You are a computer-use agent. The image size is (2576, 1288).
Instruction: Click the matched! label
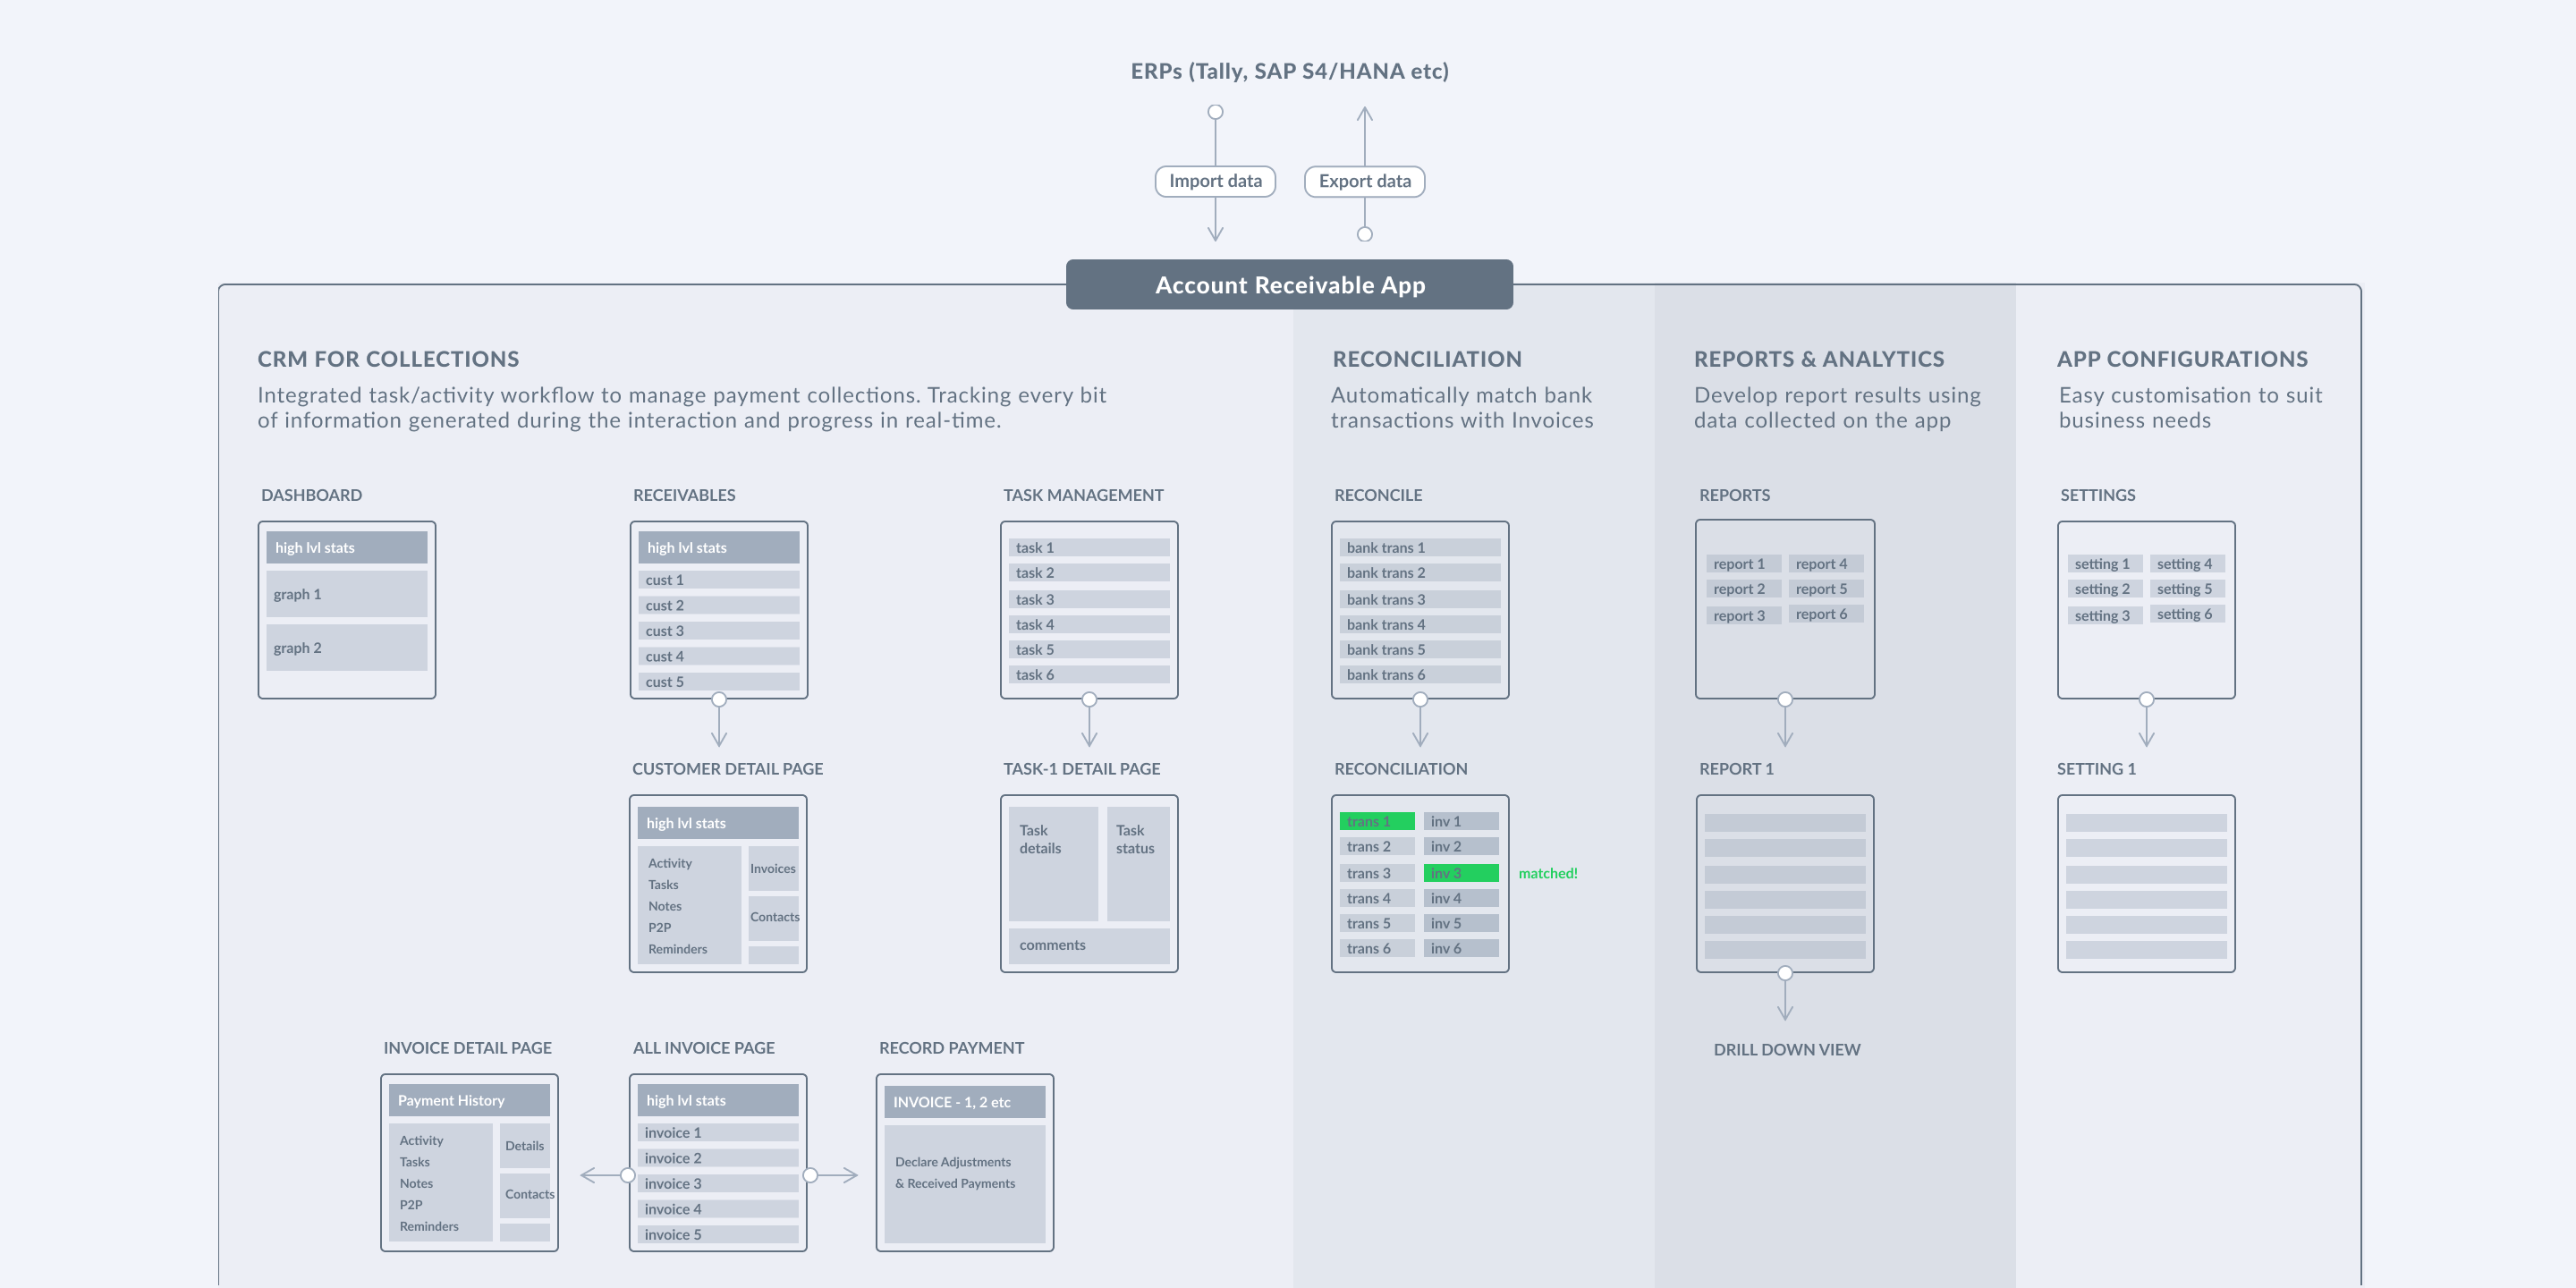click(1548, 873)
